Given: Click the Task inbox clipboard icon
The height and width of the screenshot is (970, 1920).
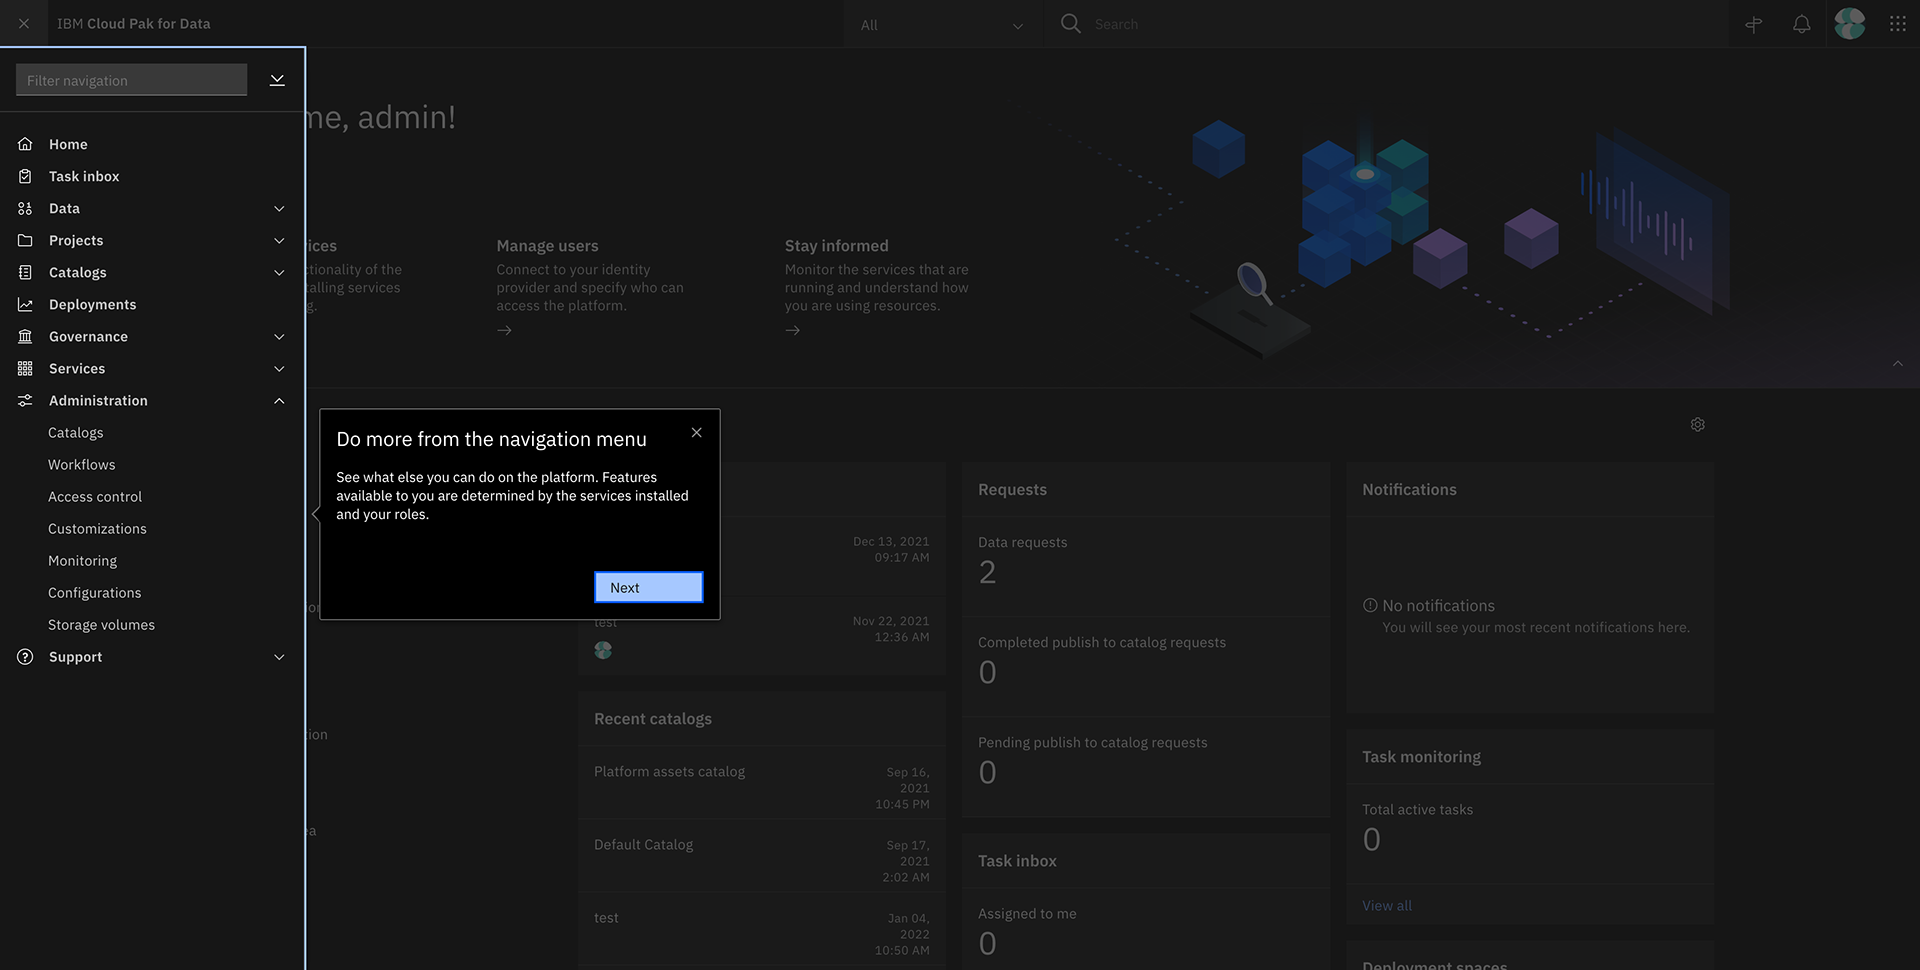Looking at the screenshot, I should click(x=25, y=176).
